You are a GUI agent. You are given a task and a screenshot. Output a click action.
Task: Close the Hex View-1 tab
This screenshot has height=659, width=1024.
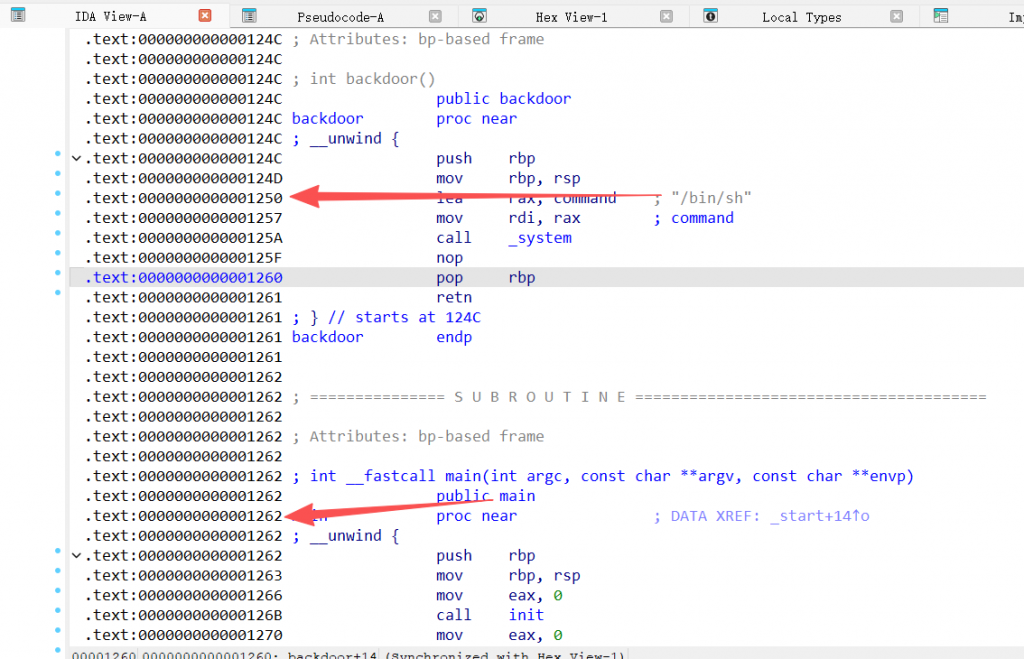666,16
